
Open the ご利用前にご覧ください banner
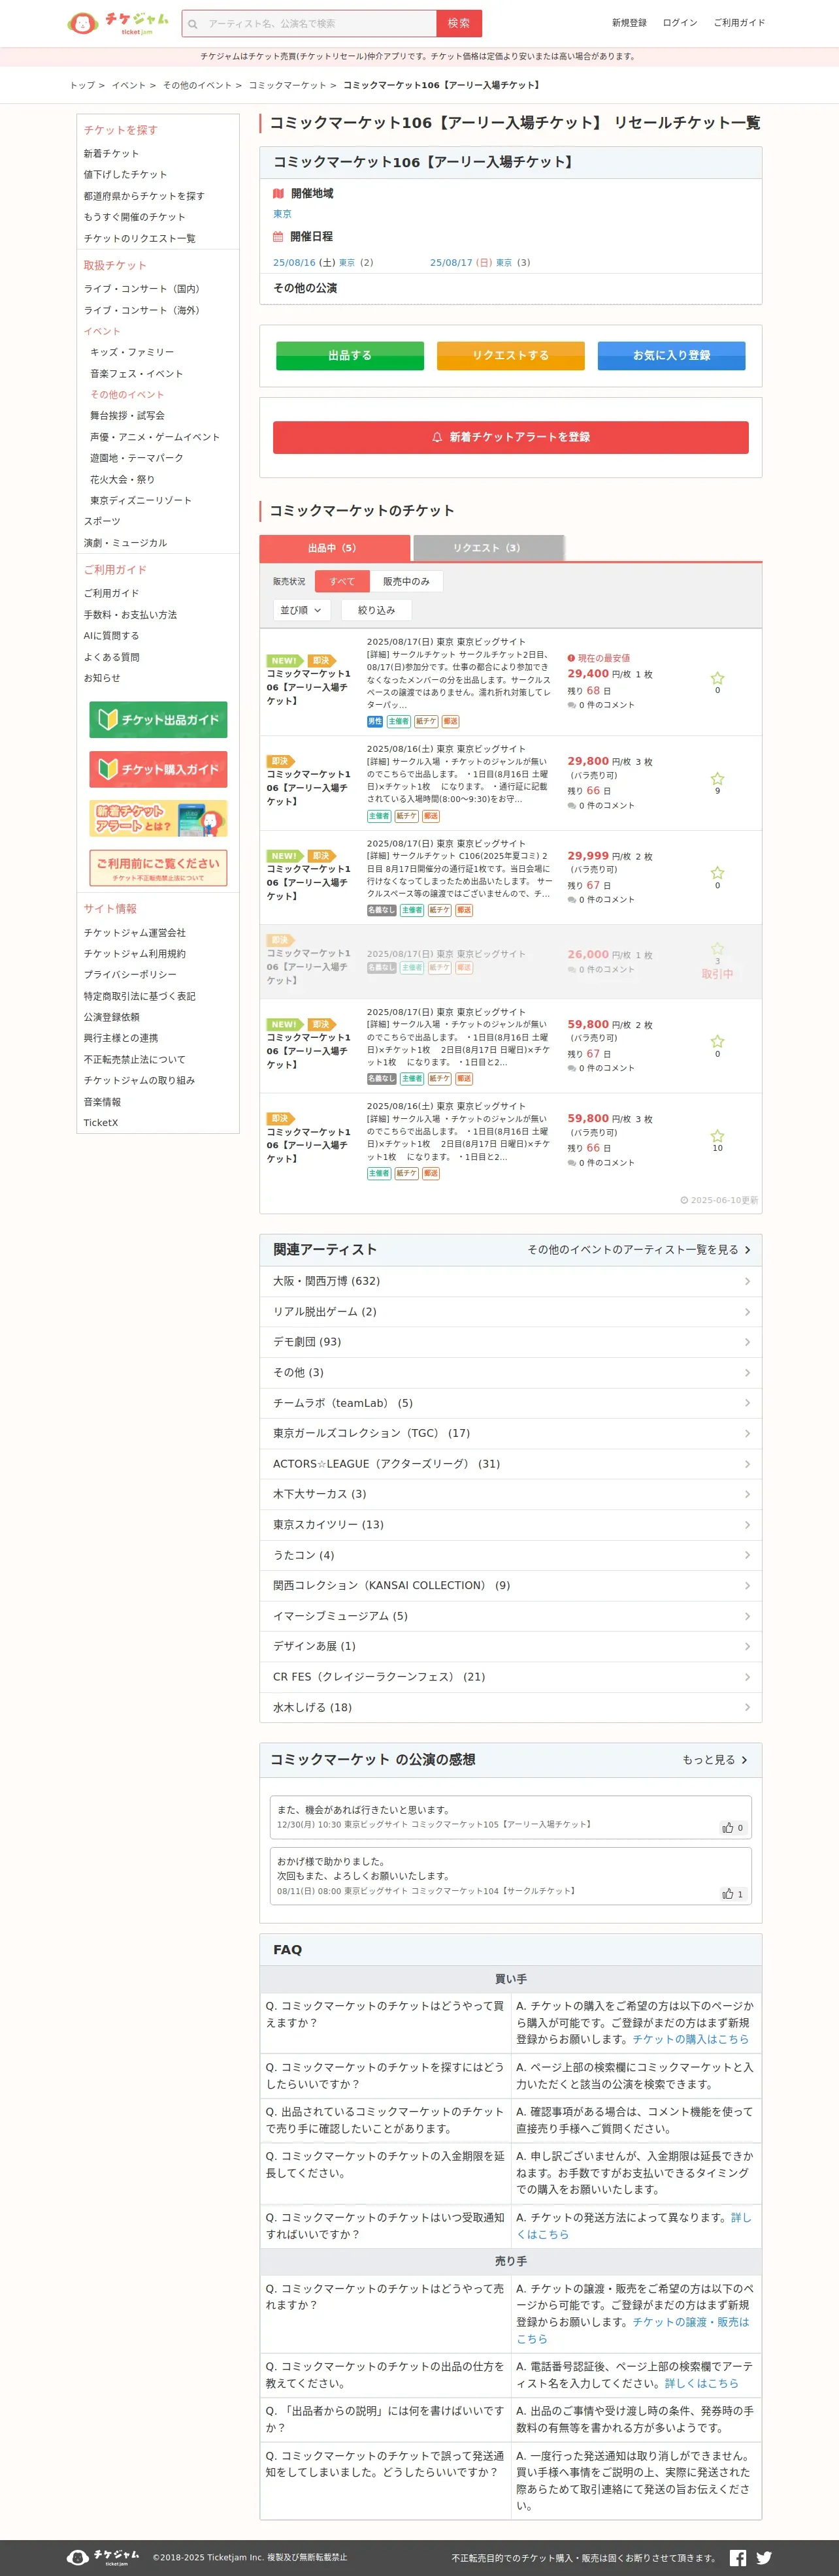point(158,867)
